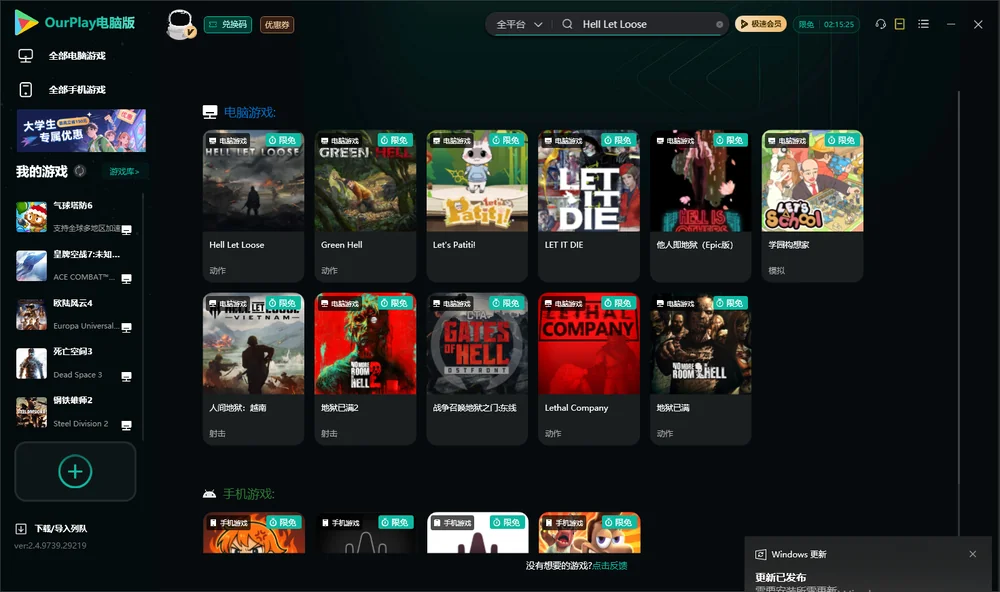
Task: Click the OurPlay logo icon
Action: (26, 23)
